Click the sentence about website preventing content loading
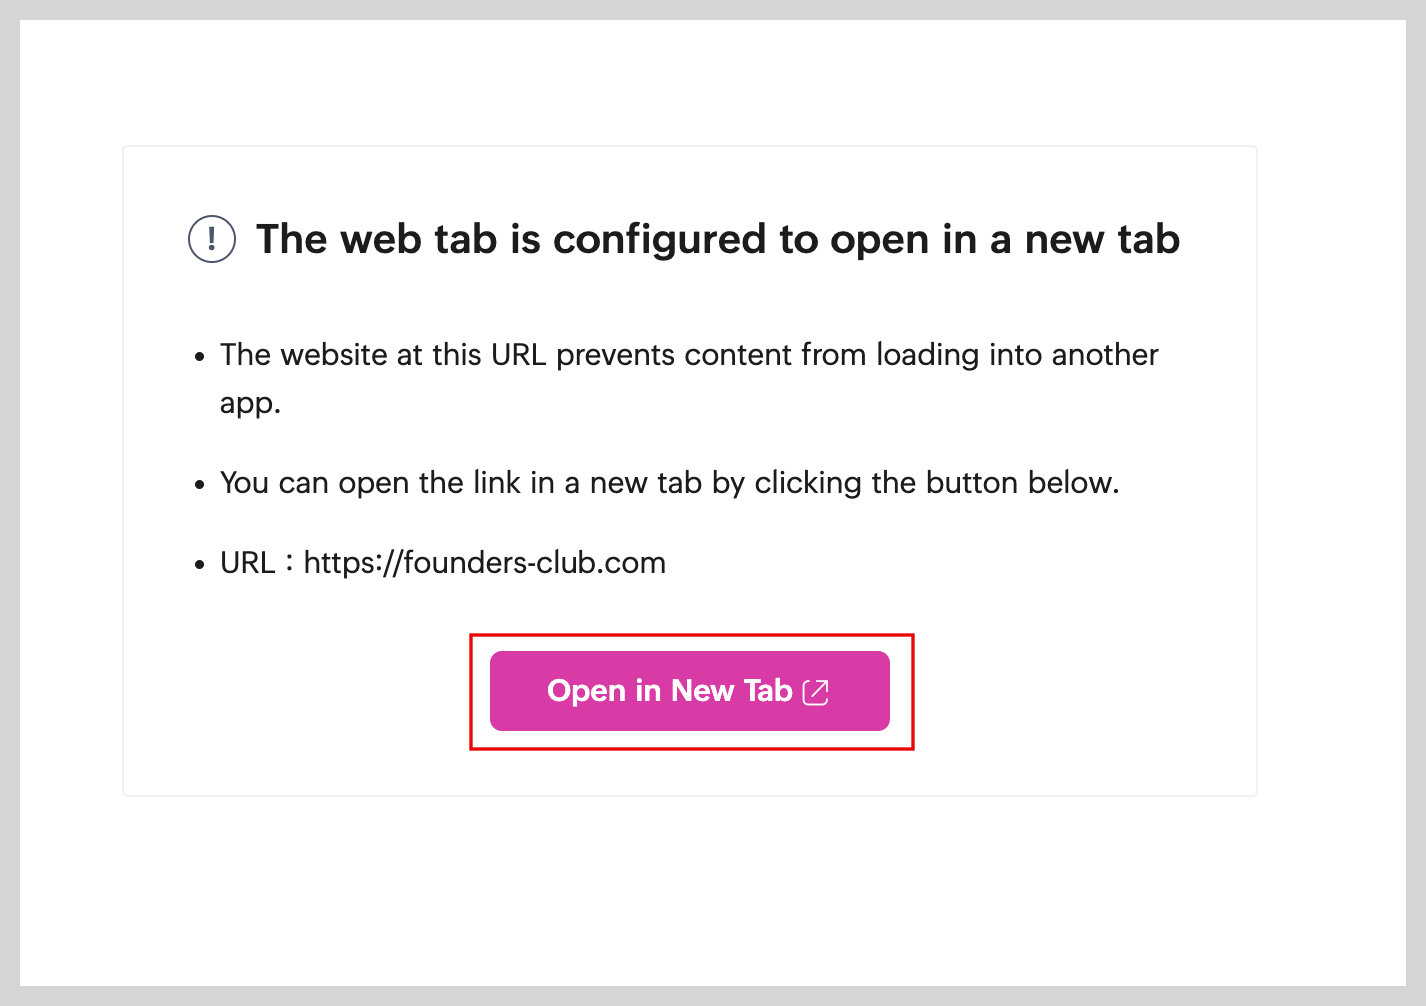Screen dimensions: 1426x1006 pyautogui.click(x=688, y=356)
